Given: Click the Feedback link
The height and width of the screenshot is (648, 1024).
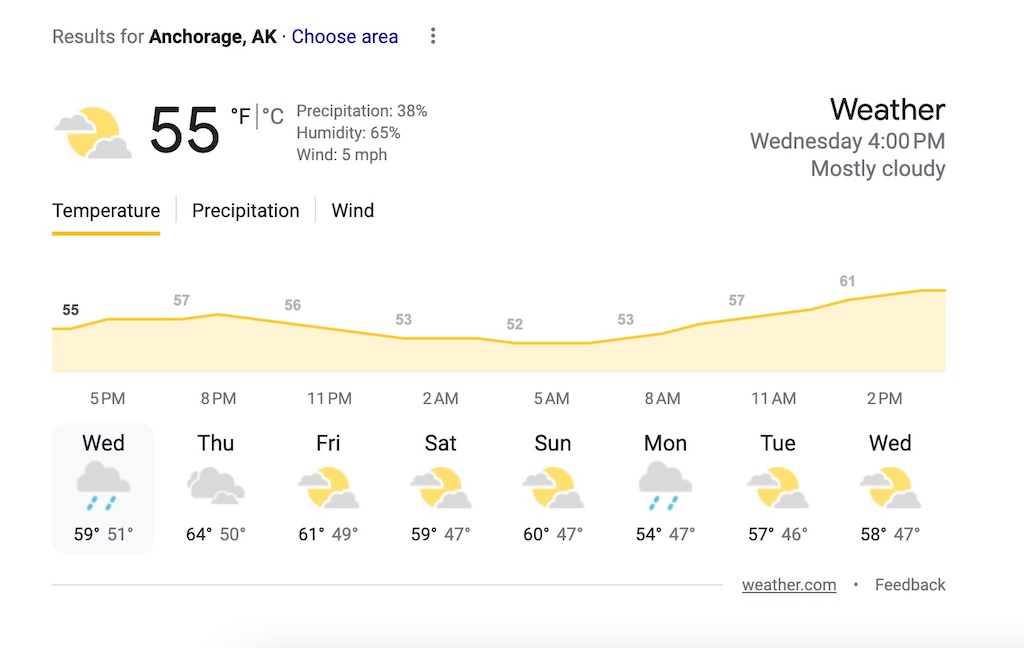Looking at the screenshot, I should 910,585.
